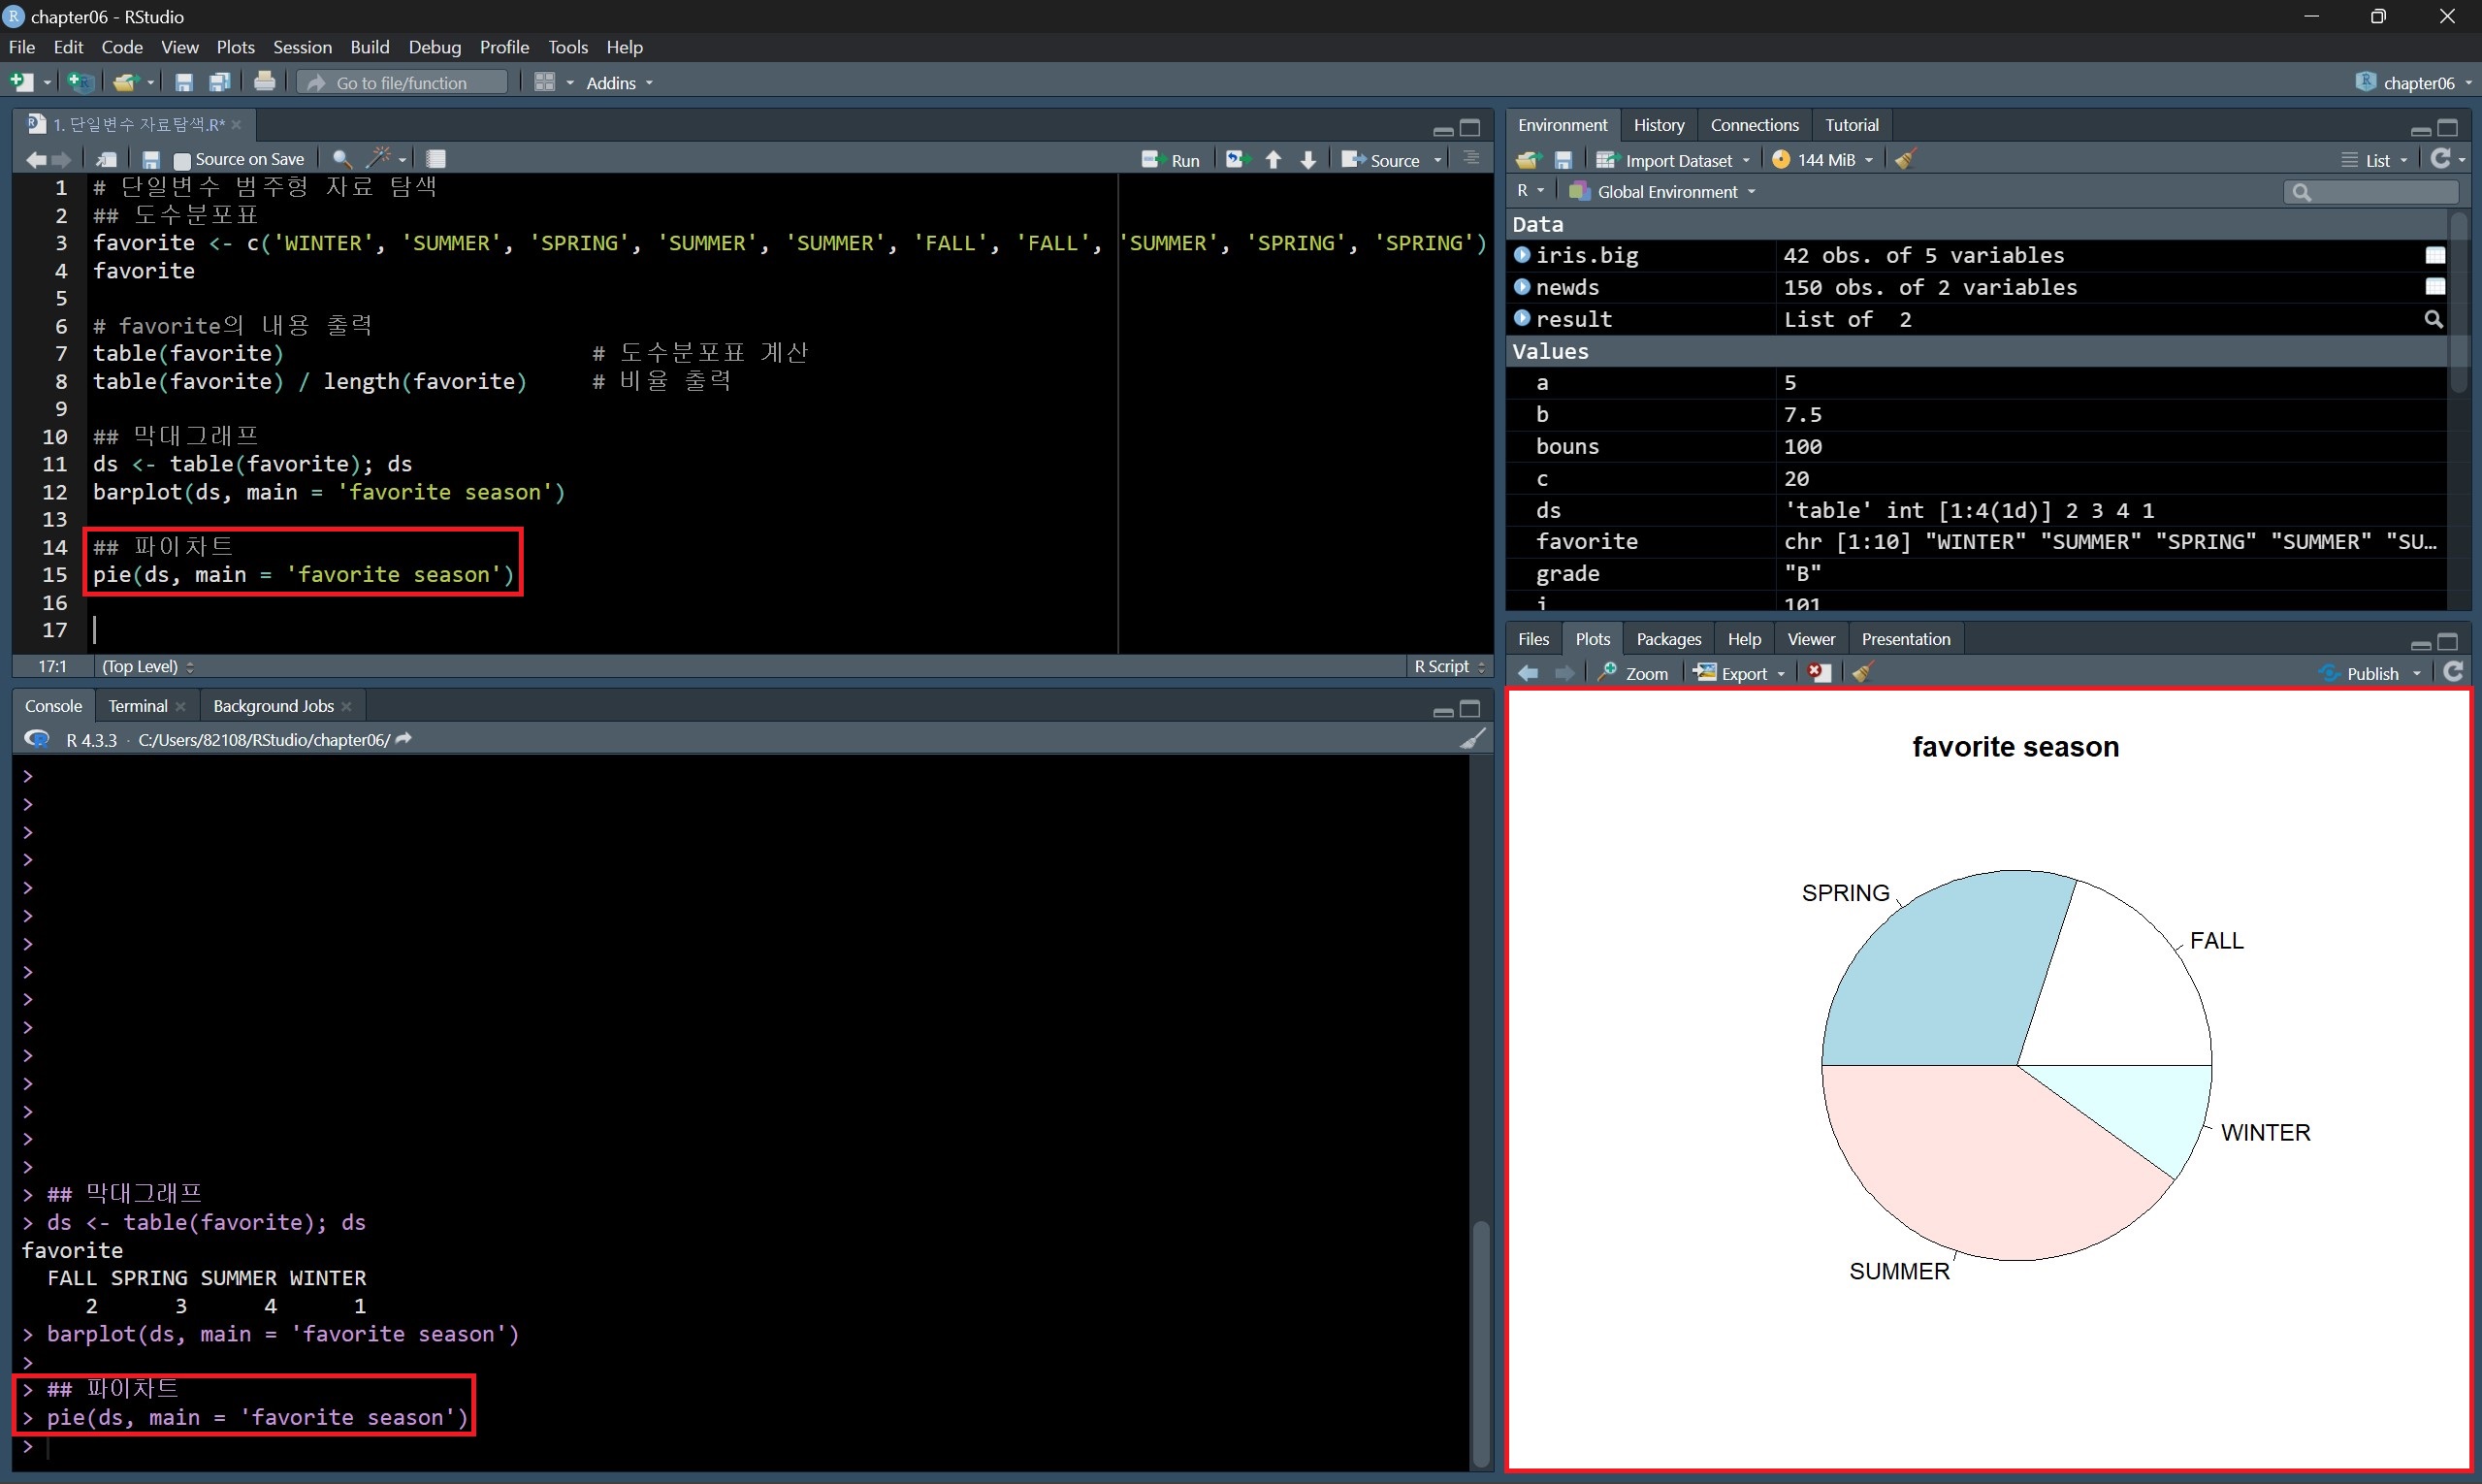This screenshot has height=1484, width=2482.
Task: Click the Go to file/function search field
Action: click(x=402, y=83)
